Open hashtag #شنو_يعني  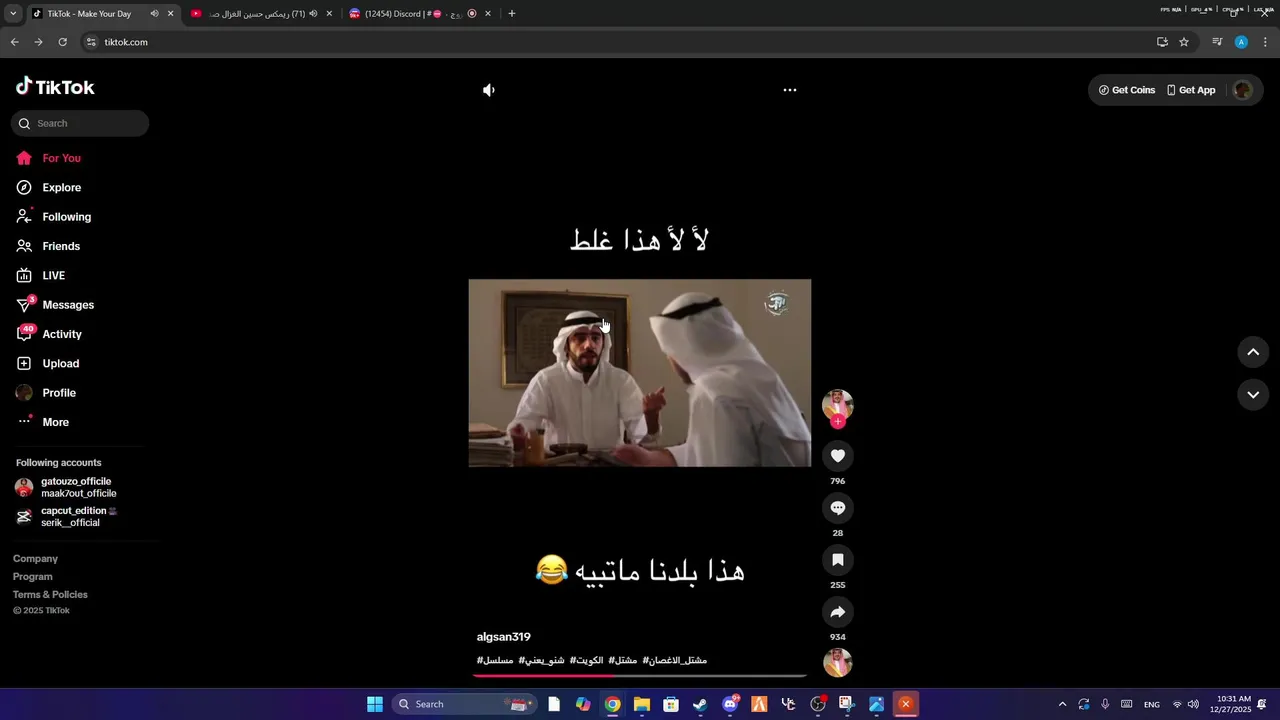click(542, 660)
